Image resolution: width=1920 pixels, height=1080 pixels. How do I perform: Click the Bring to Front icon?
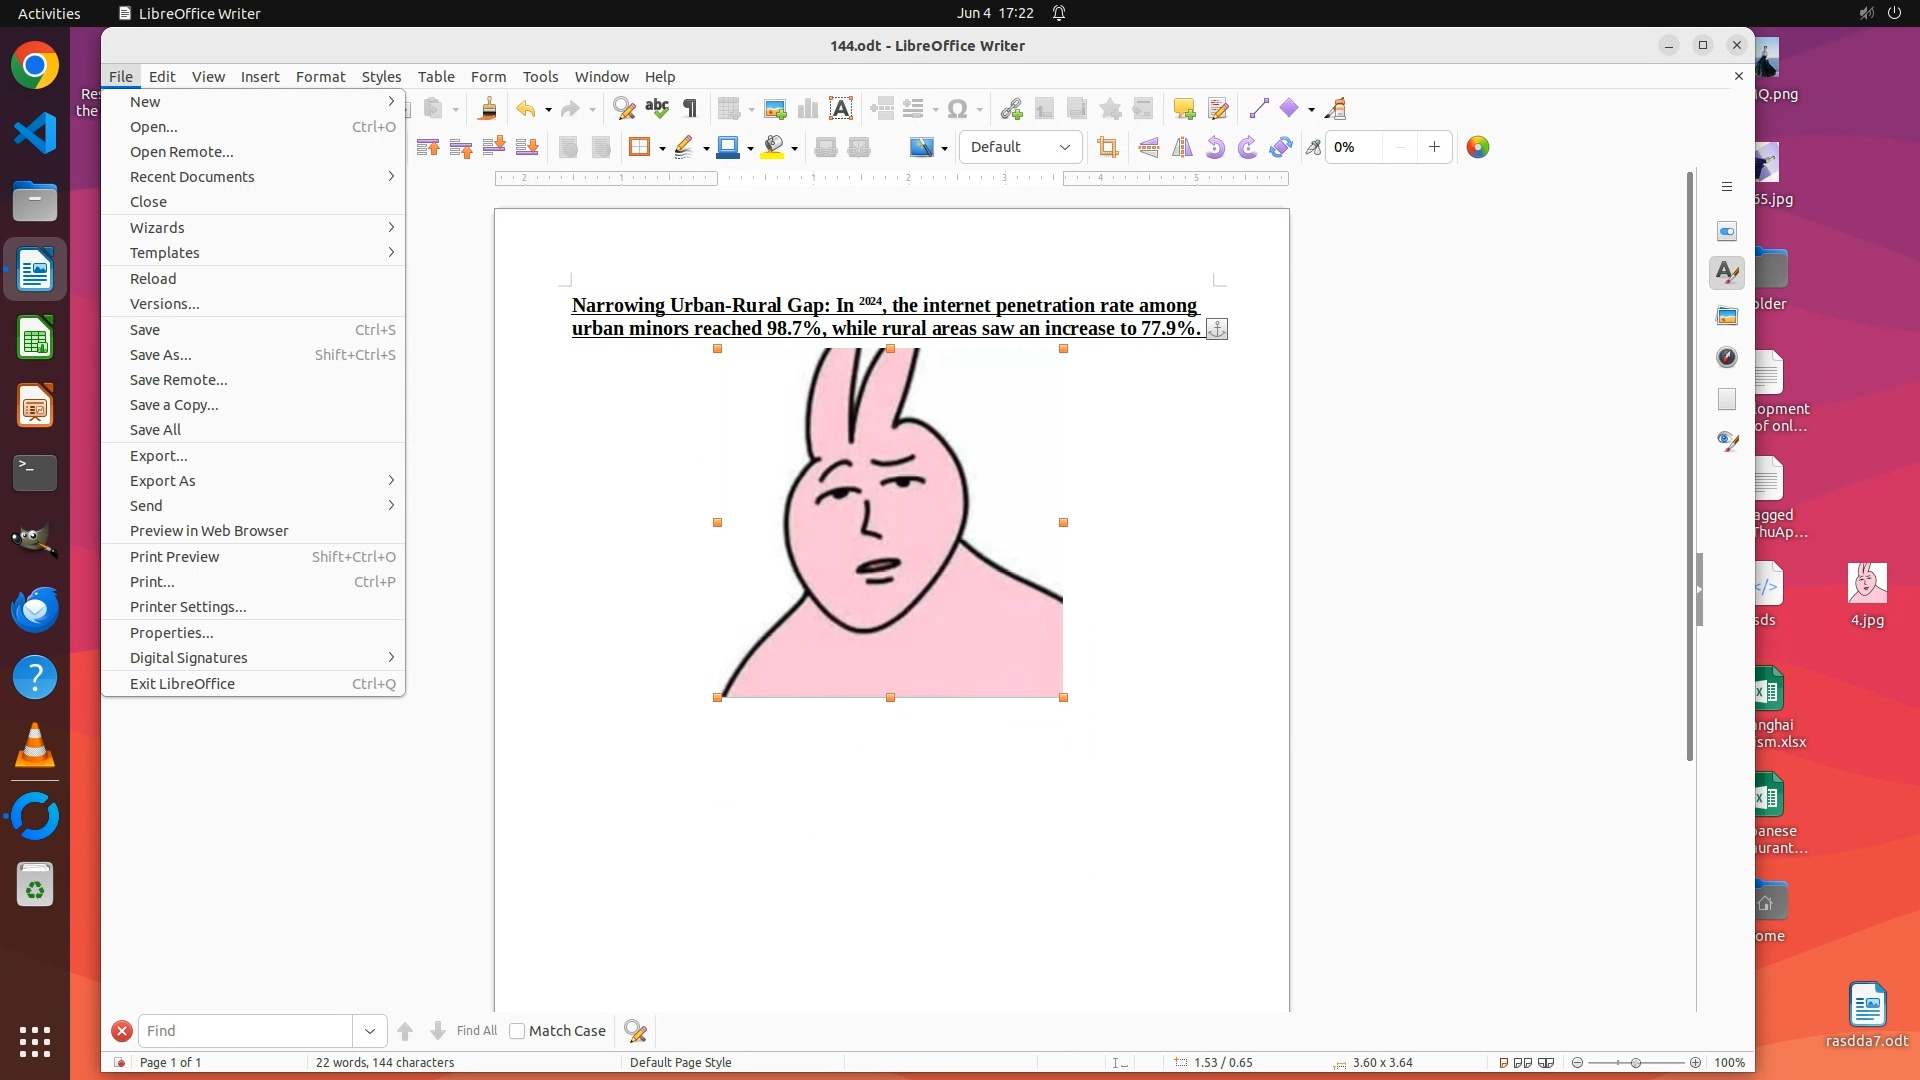(x=428, y=147)
